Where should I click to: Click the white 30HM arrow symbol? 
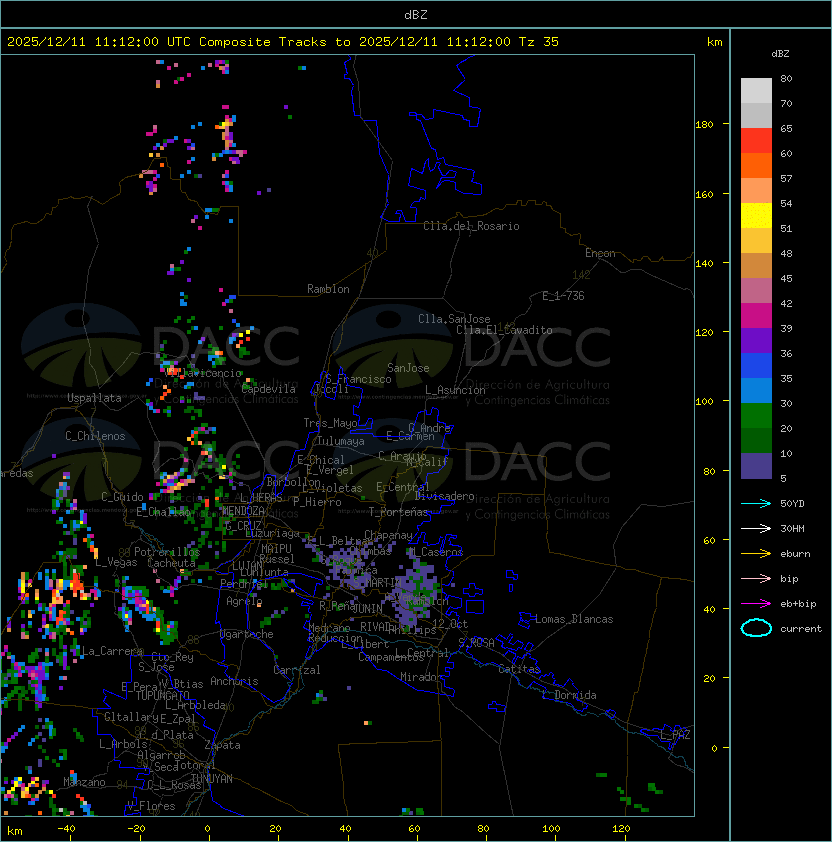[756, 528]
